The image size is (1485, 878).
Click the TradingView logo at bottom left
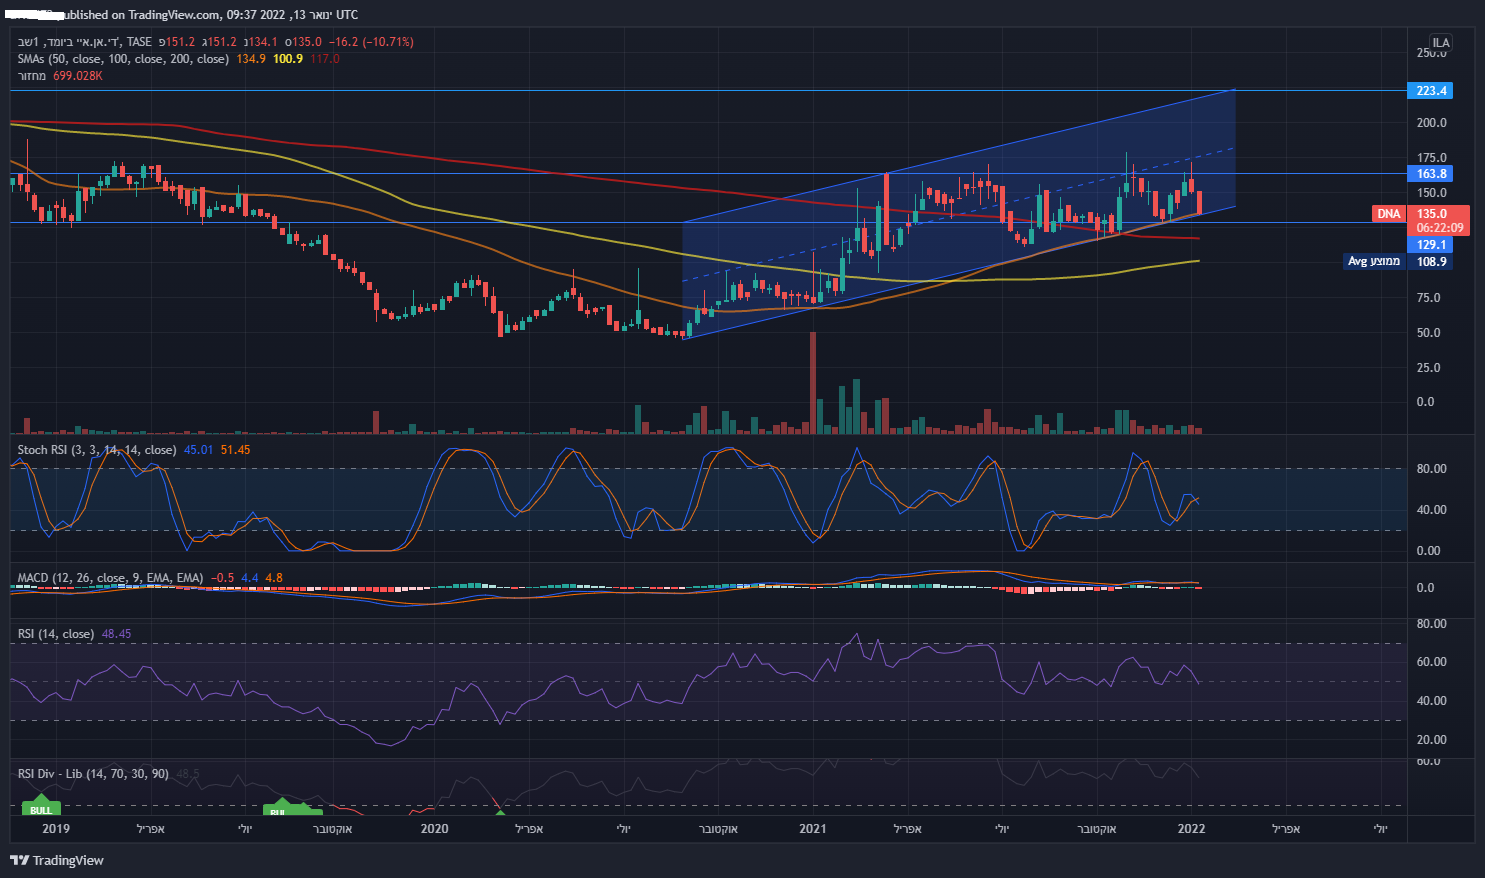point(57,860)
